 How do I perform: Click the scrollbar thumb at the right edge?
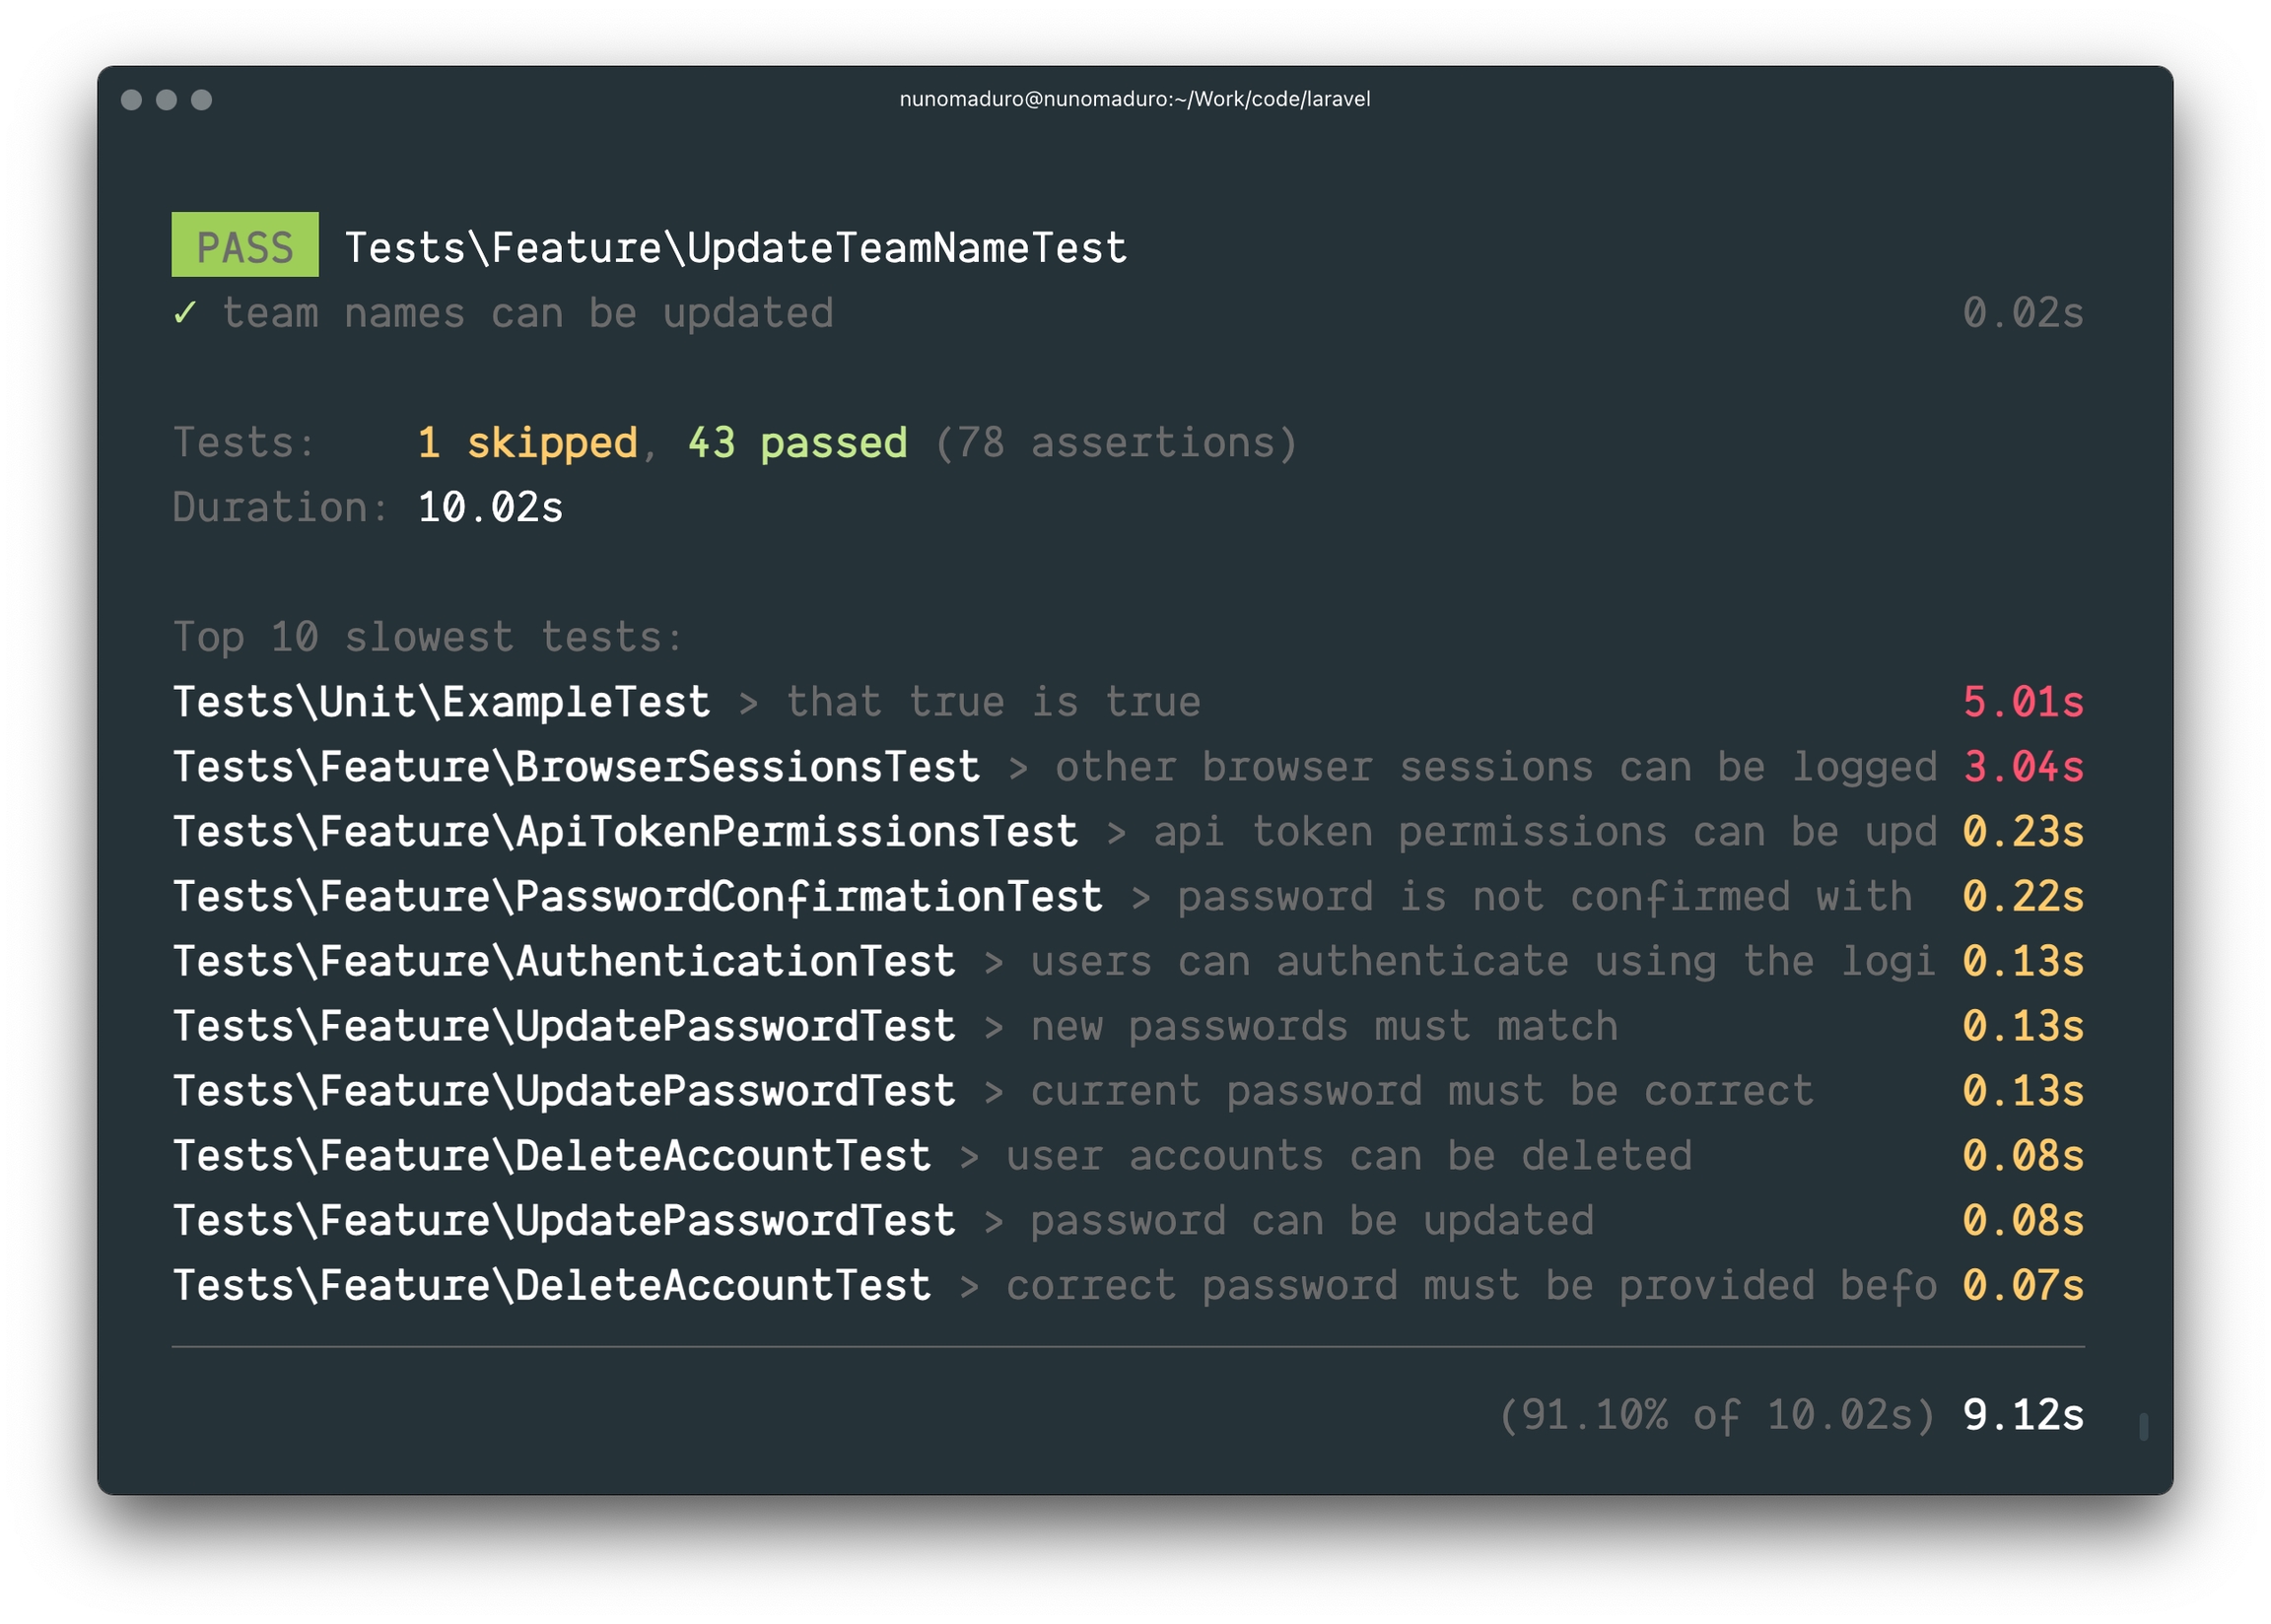tap(2142, 1425)
